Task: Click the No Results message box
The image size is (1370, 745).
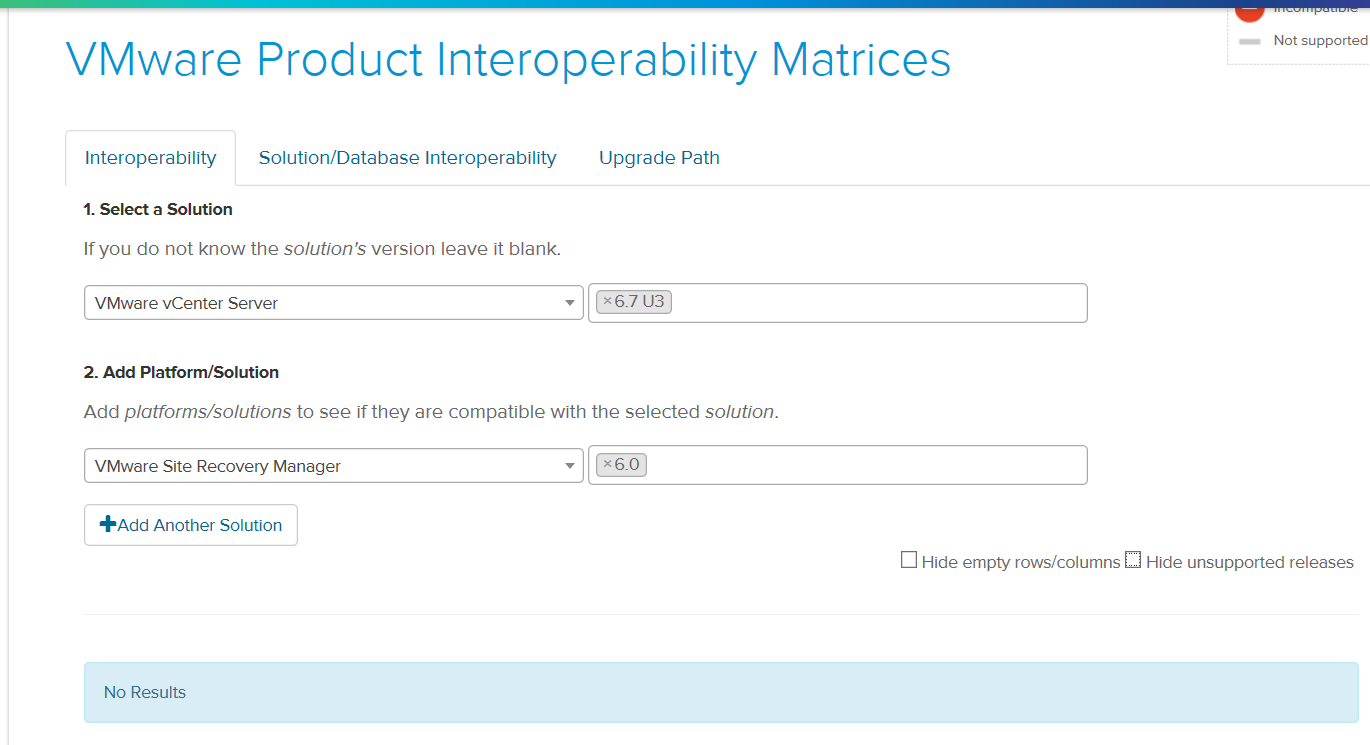Action: click(721, 692)
